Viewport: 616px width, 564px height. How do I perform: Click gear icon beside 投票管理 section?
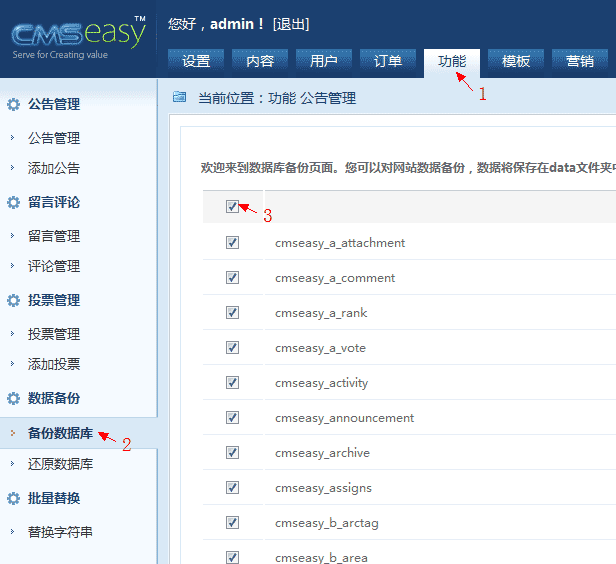tap(14, 300)
